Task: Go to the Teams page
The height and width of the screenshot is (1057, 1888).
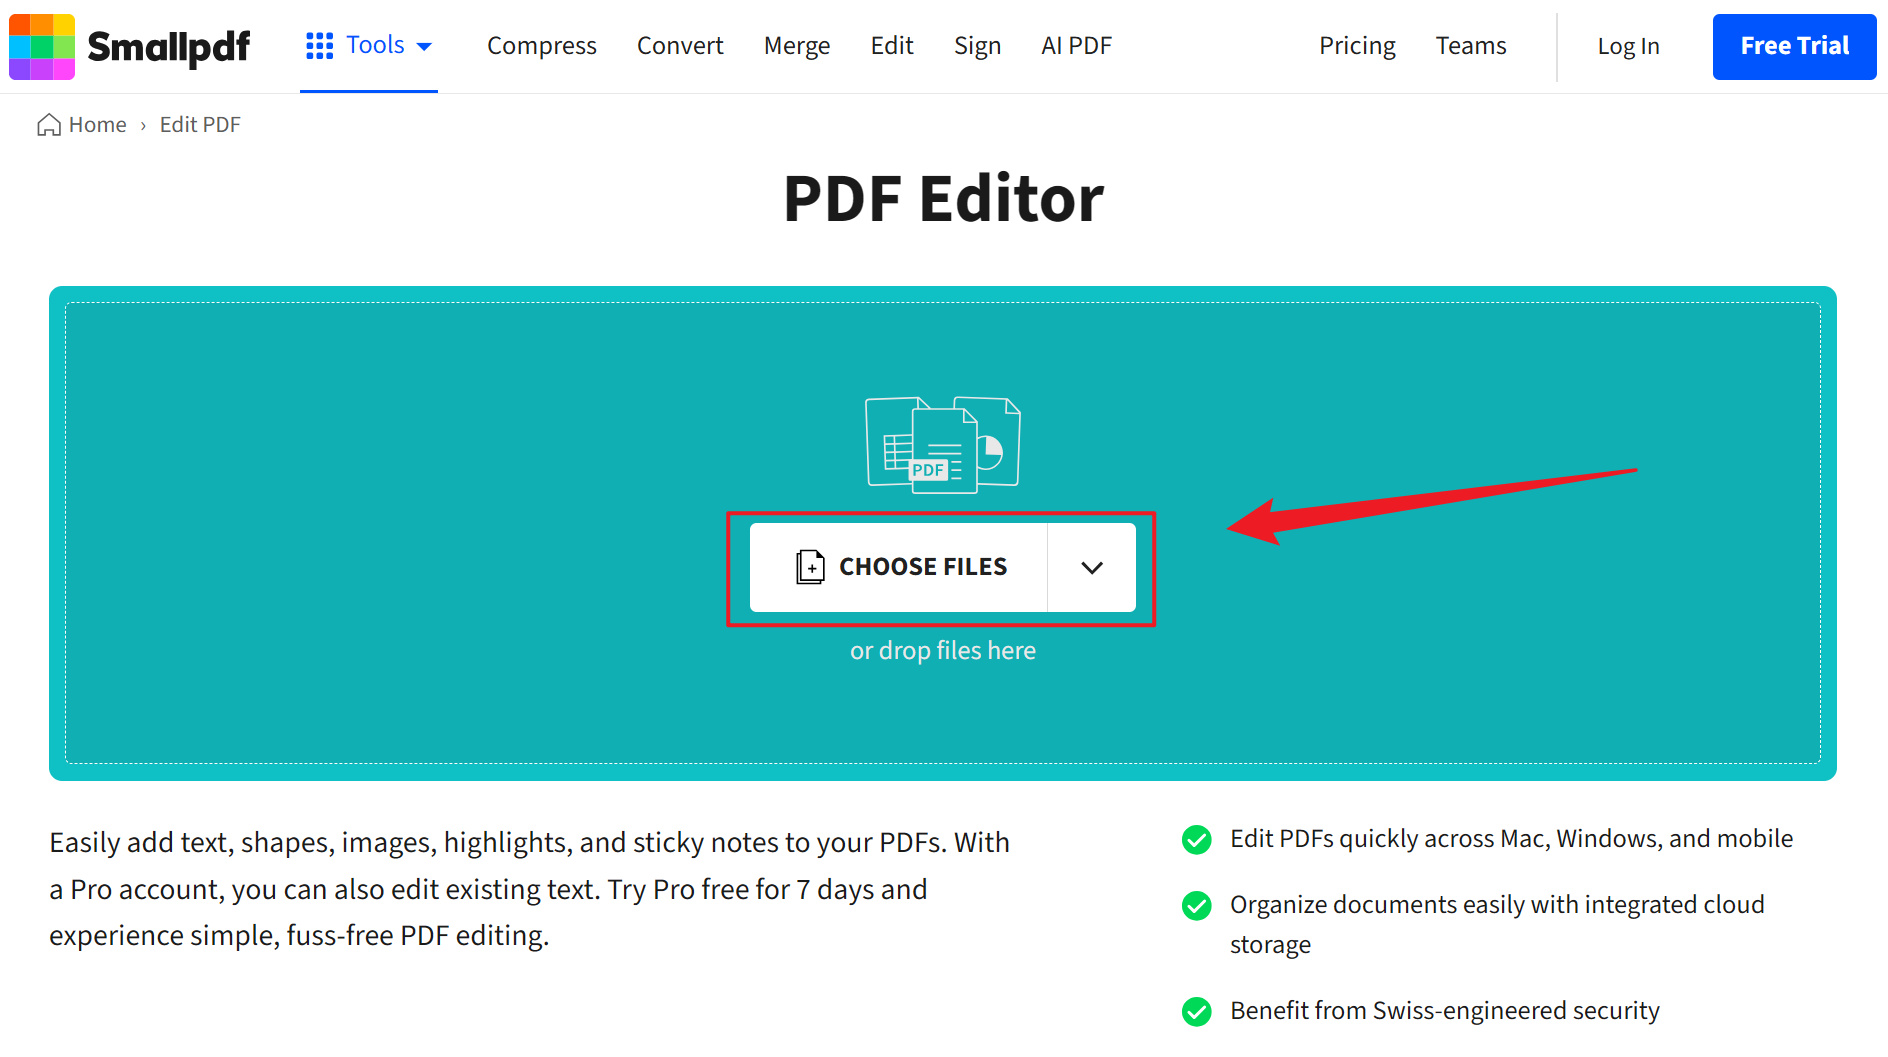Action: coord(1471,46)
